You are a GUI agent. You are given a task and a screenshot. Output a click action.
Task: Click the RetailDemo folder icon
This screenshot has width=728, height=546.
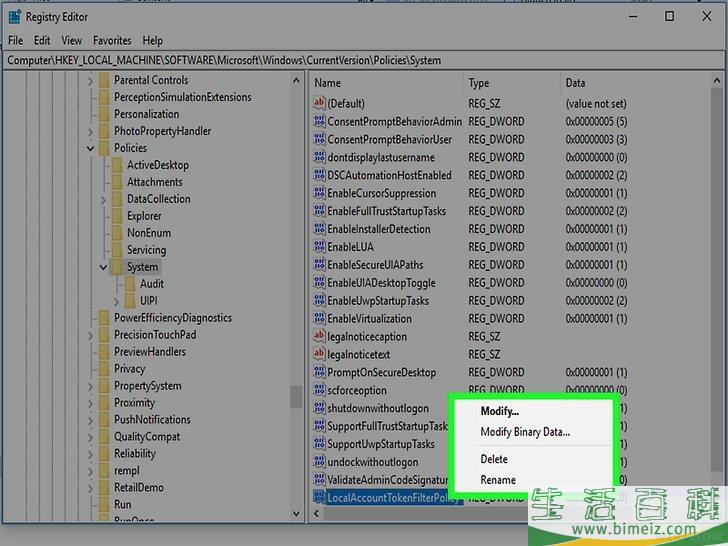click(104, 488)
